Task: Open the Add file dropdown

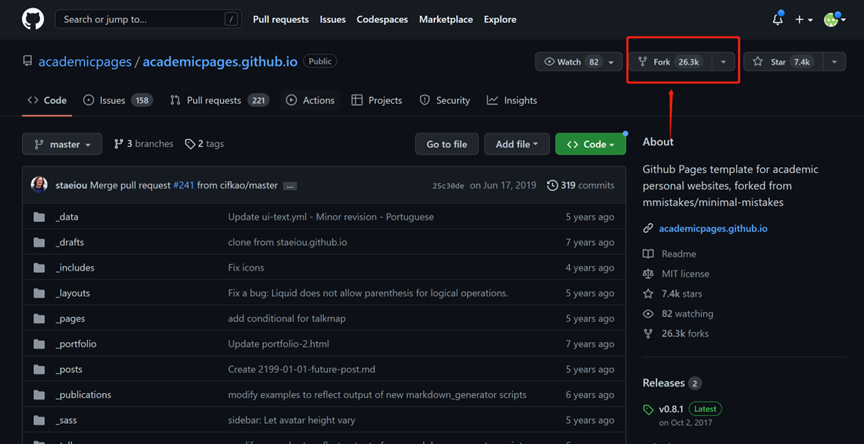Action: pos(517,144)
